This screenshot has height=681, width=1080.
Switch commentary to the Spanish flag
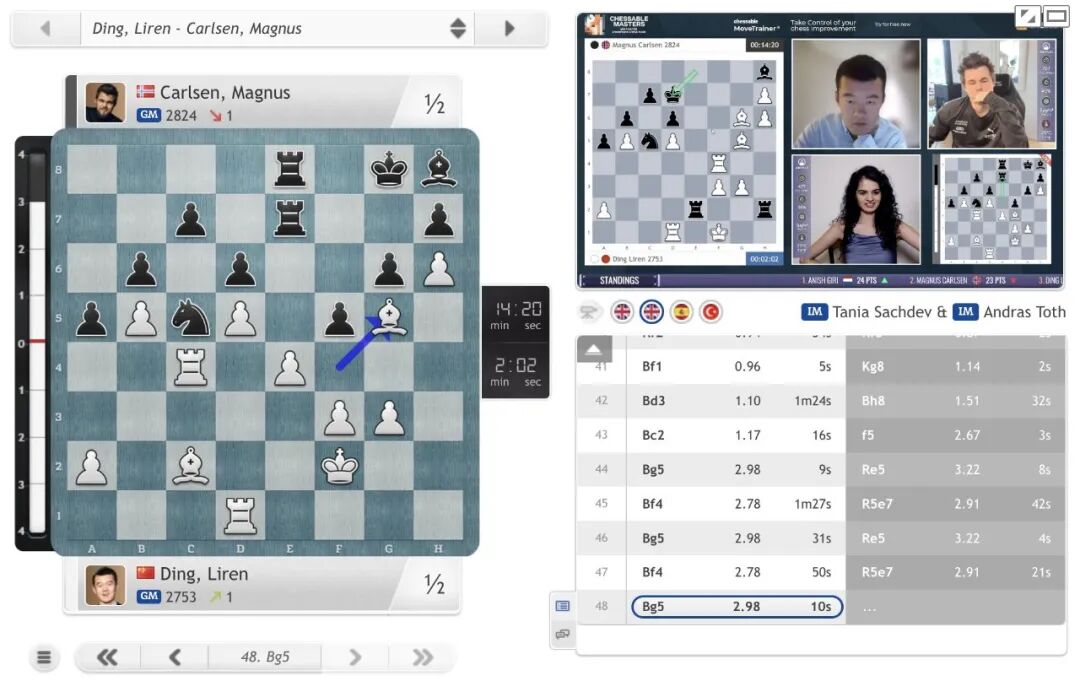(x=681, y=312)
